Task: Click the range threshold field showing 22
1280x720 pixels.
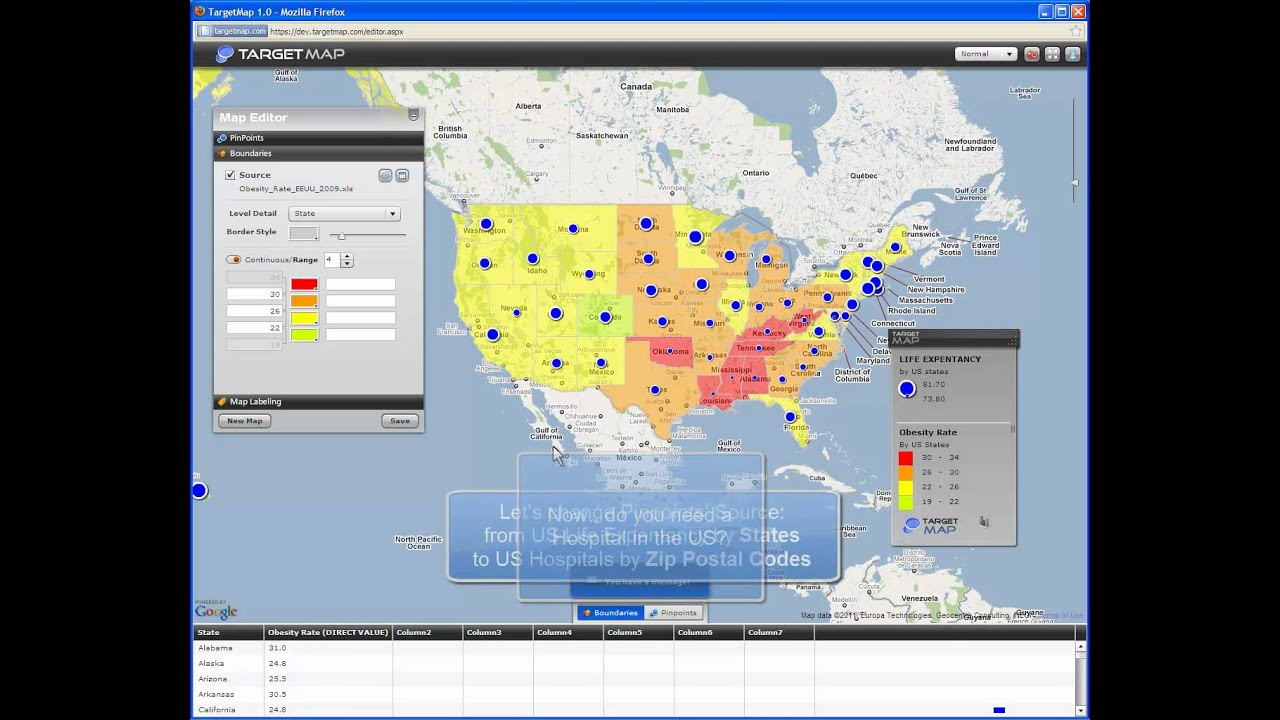Action: [254, 328]
